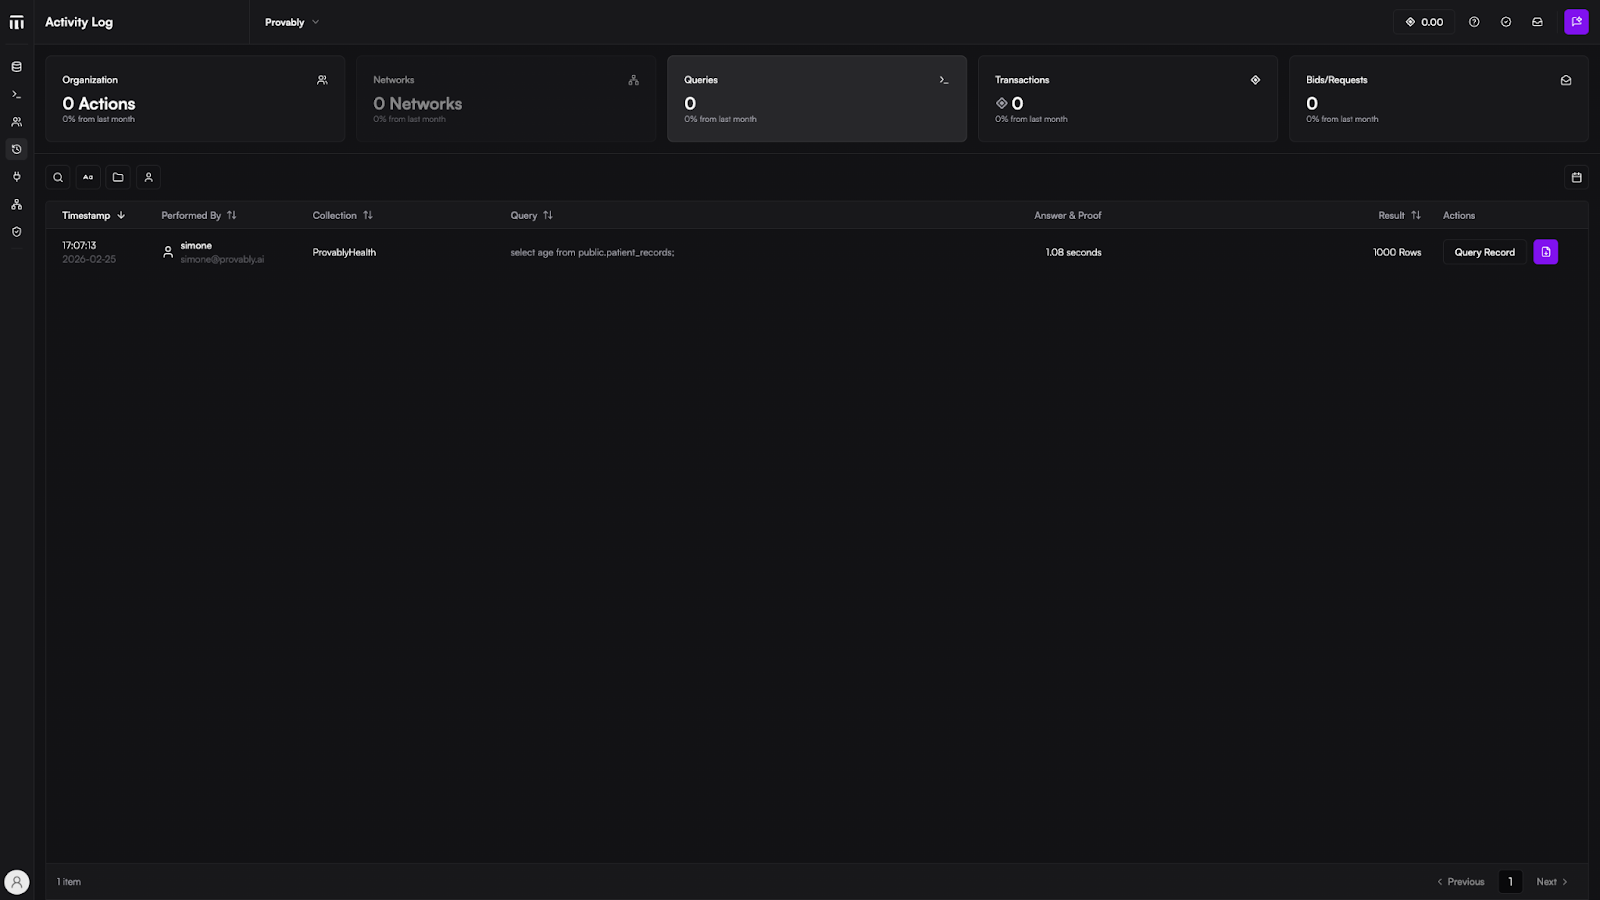1600x900 pixels.
Task: Open the terminal query console in sidebar
Action: pos(16,95)
